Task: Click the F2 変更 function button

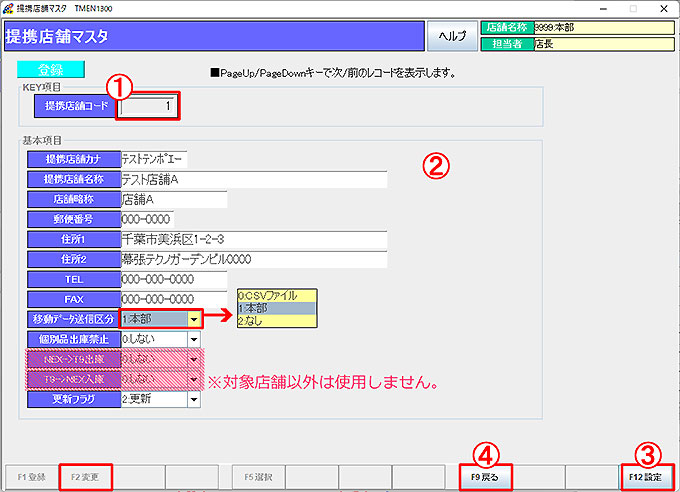Action: pos(85,477)
